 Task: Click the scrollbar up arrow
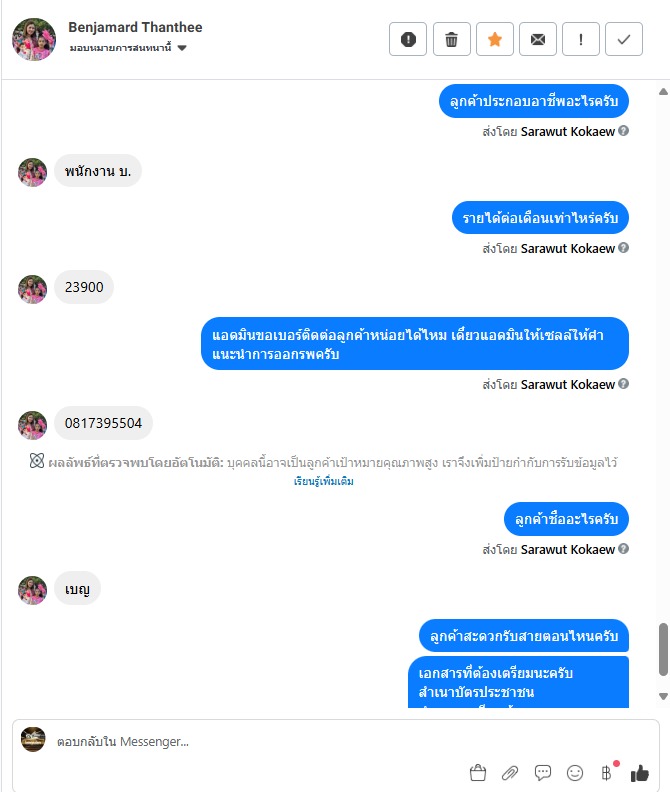pyautogui.click(x=663, y=91)
